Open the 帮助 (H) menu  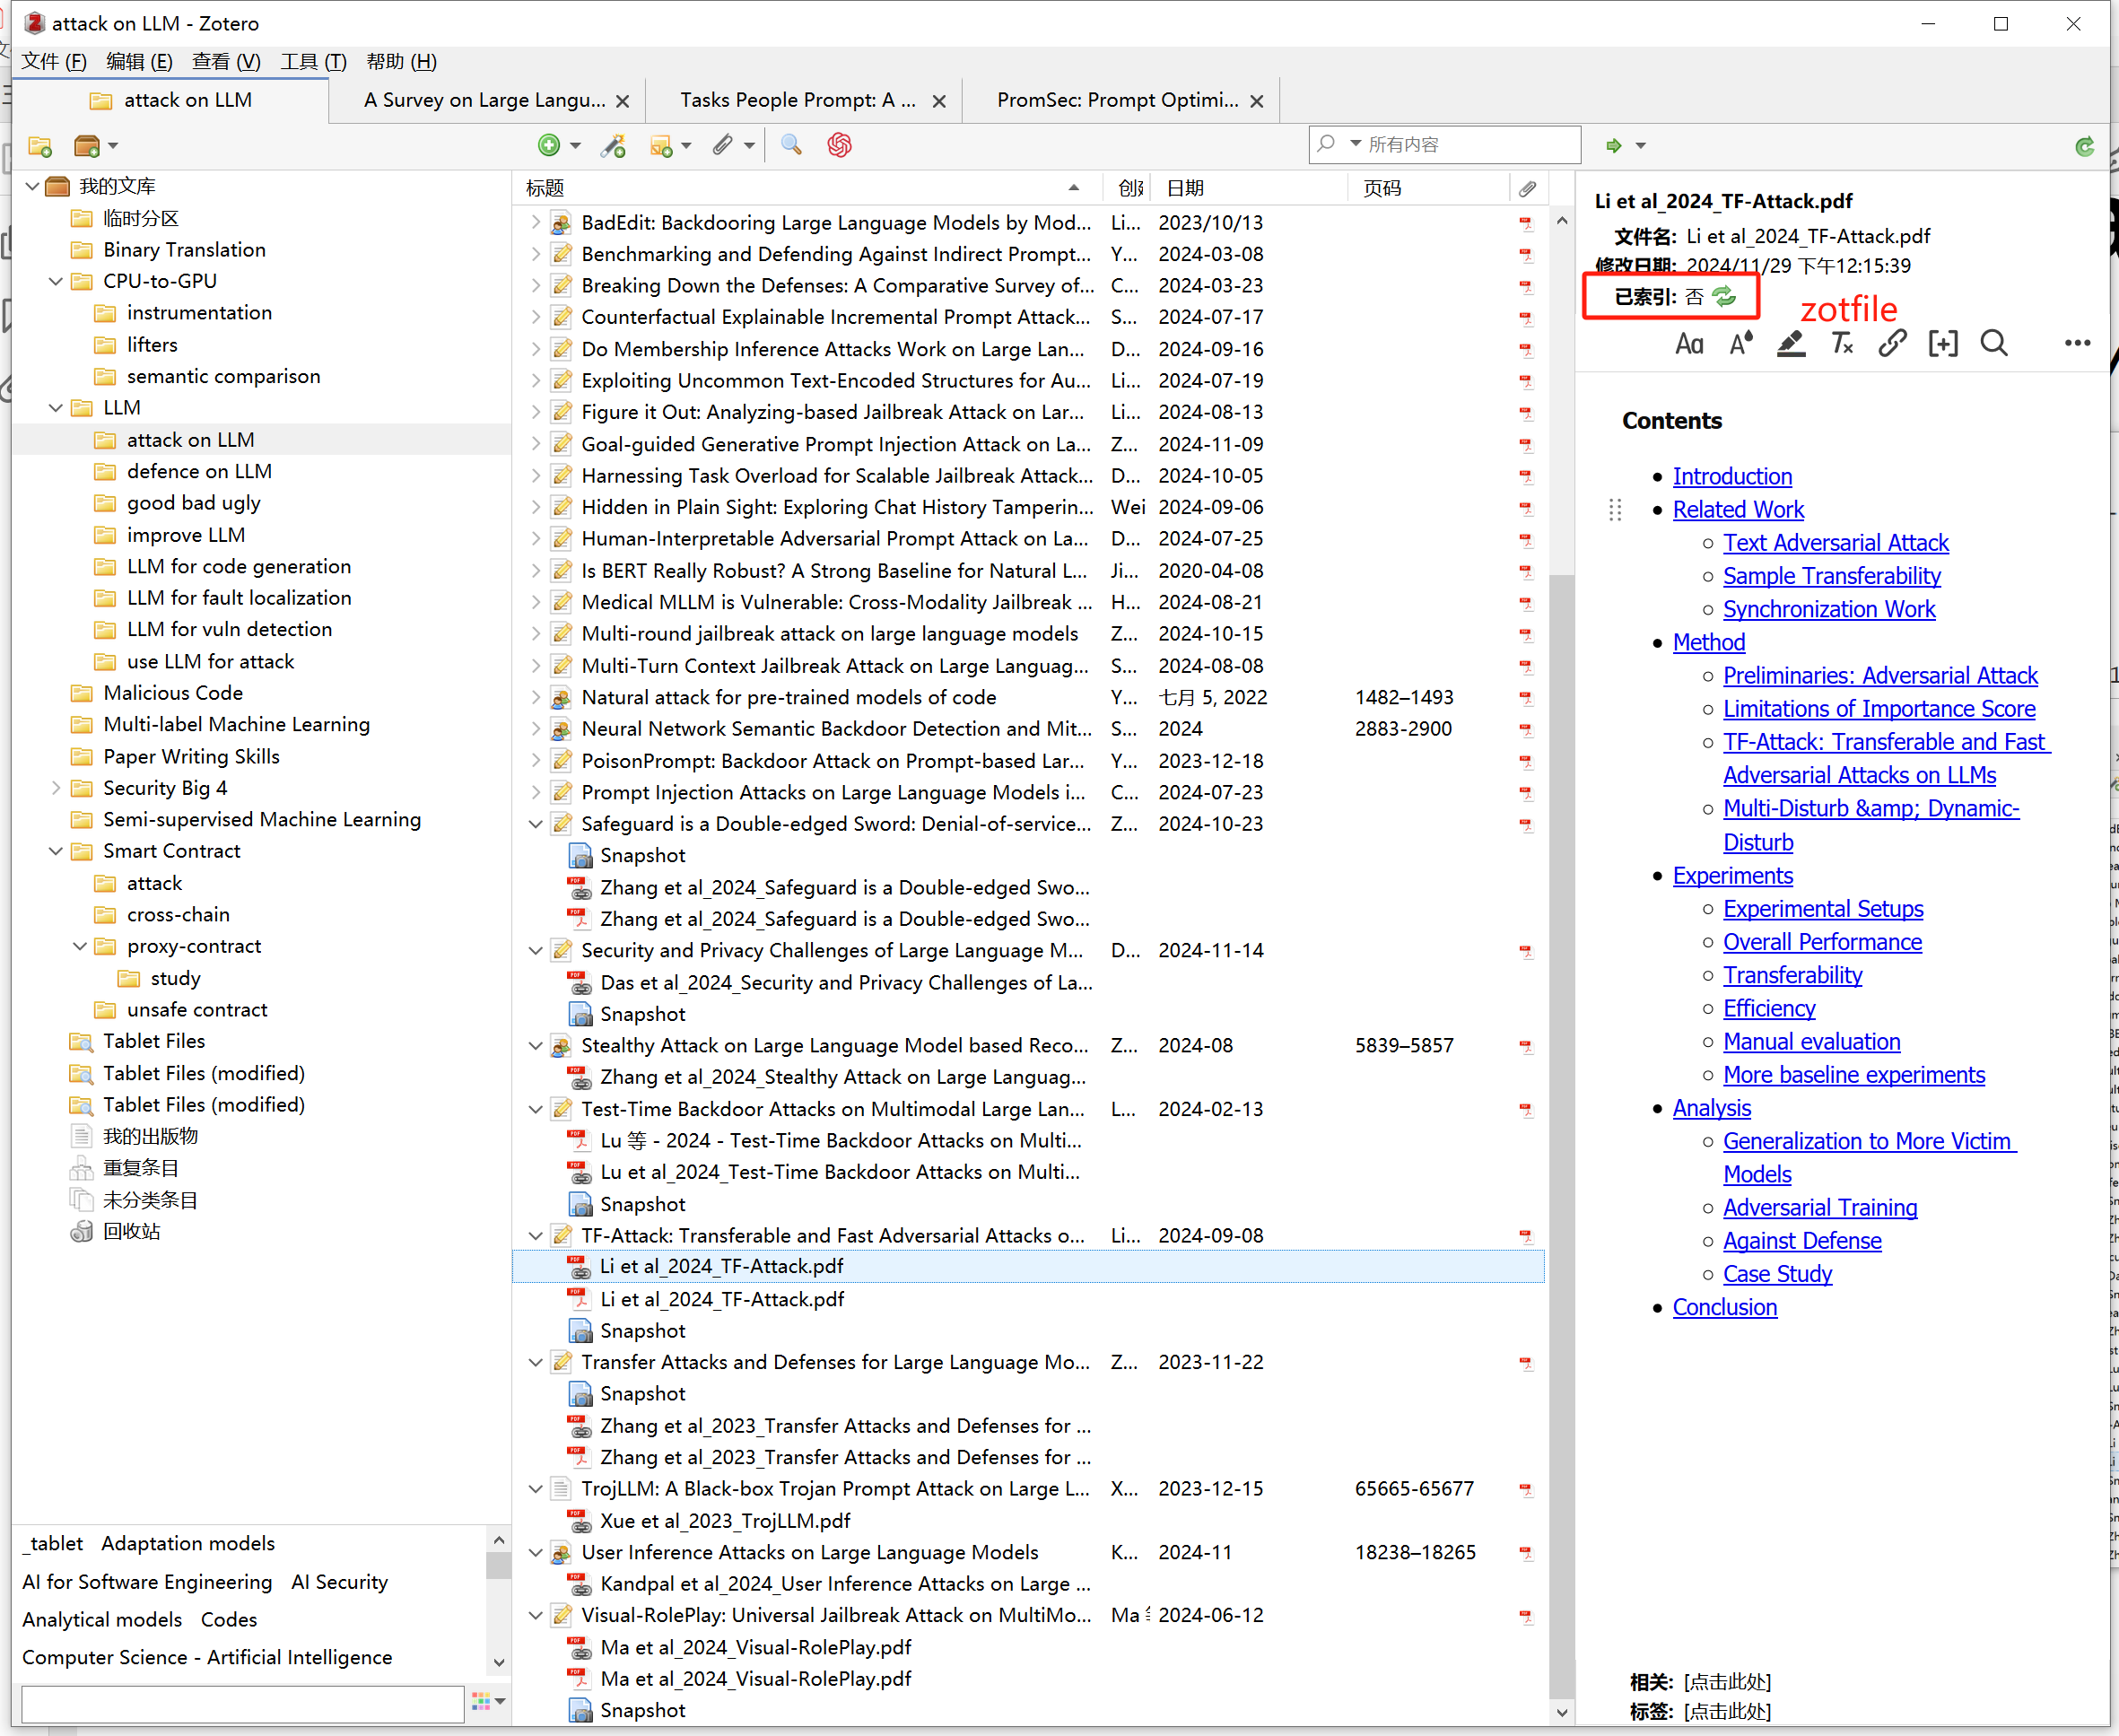coord(401,62)
